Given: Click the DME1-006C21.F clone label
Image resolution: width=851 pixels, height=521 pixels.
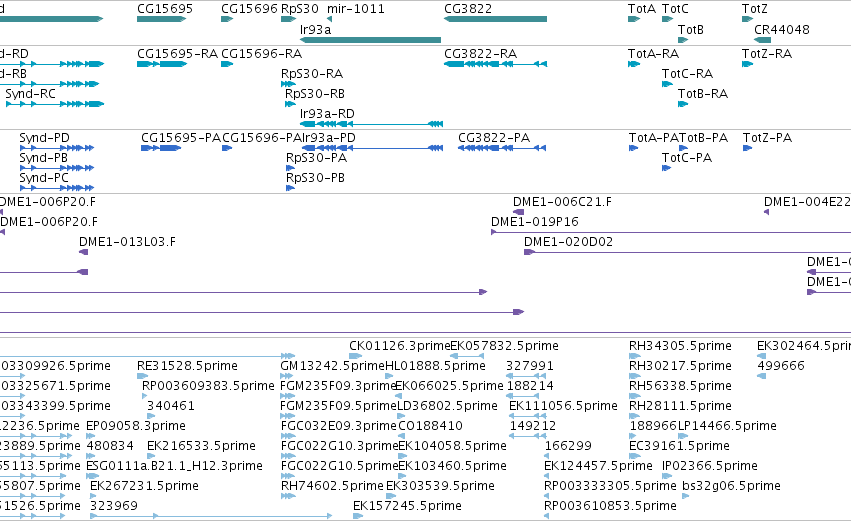Looking at the screenshot, I should pos(562,202).
